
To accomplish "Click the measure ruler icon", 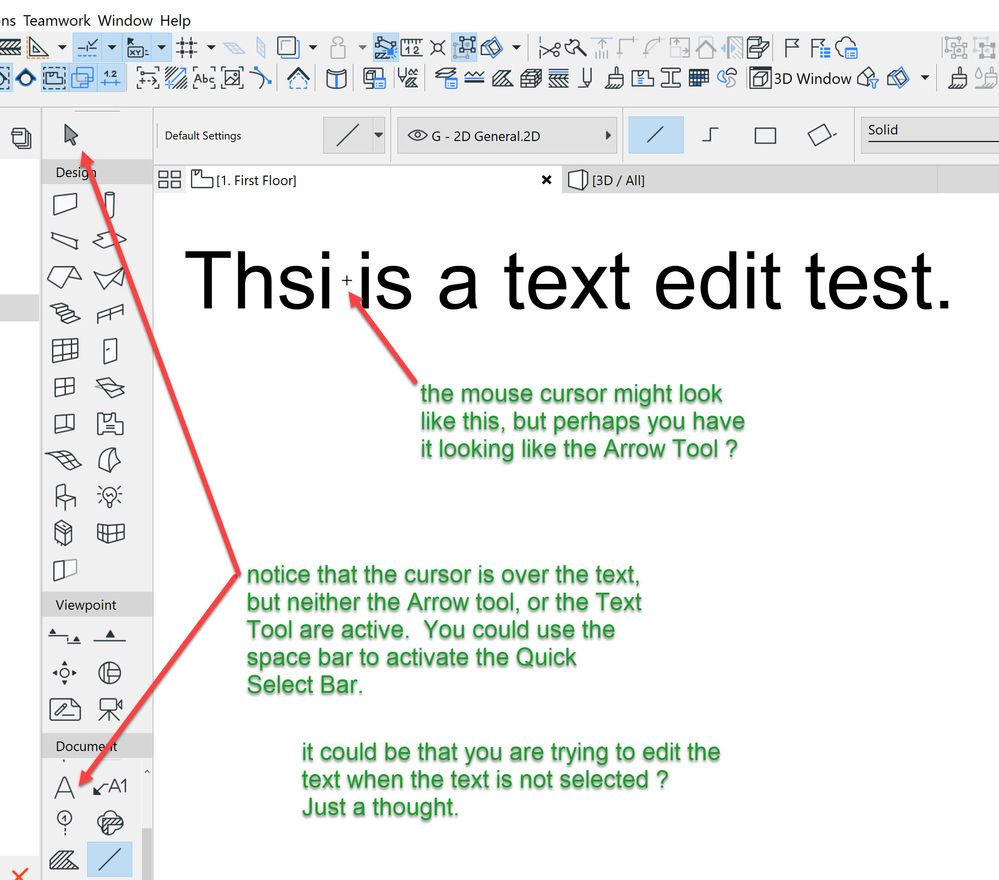I will tap(412, 47).
